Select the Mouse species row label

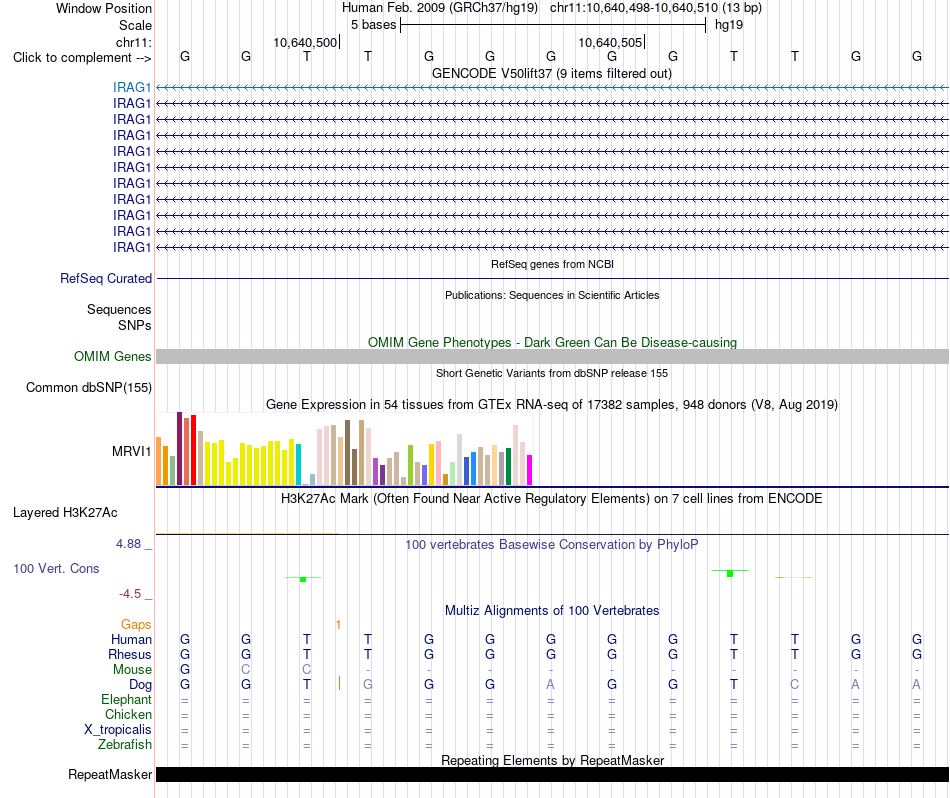[x=132, y=670]
